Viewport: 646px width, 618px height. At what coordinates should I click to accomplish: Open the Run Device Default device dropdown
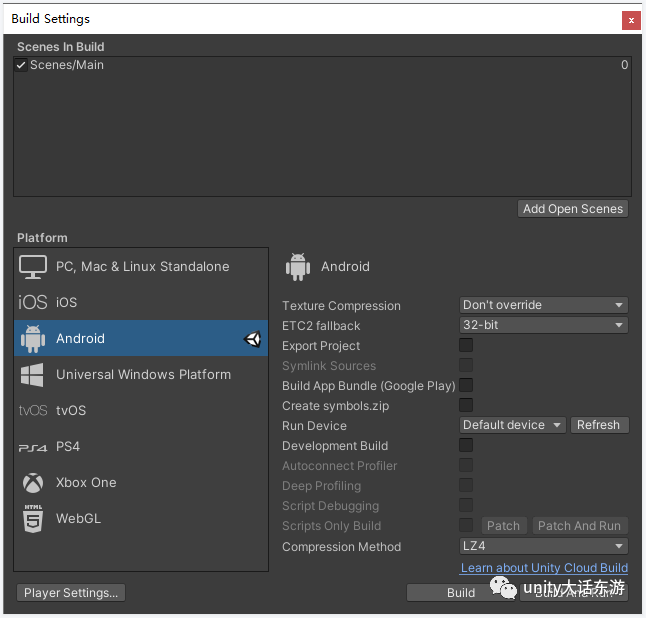(513, 425)
